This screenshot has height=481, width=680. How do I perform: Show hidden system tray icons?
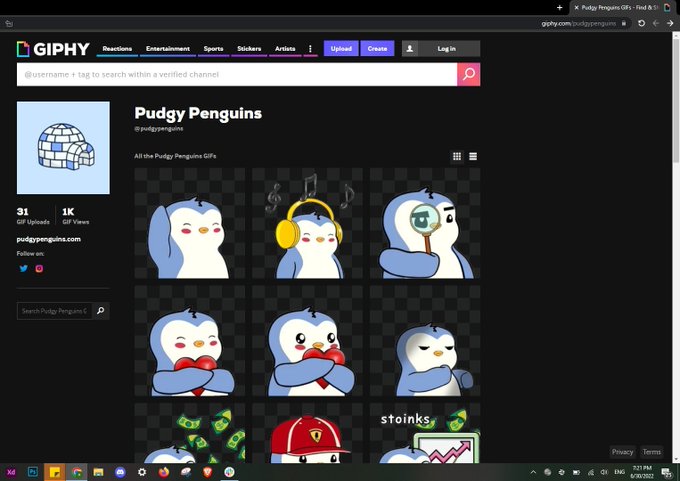(x=533, y=472)
